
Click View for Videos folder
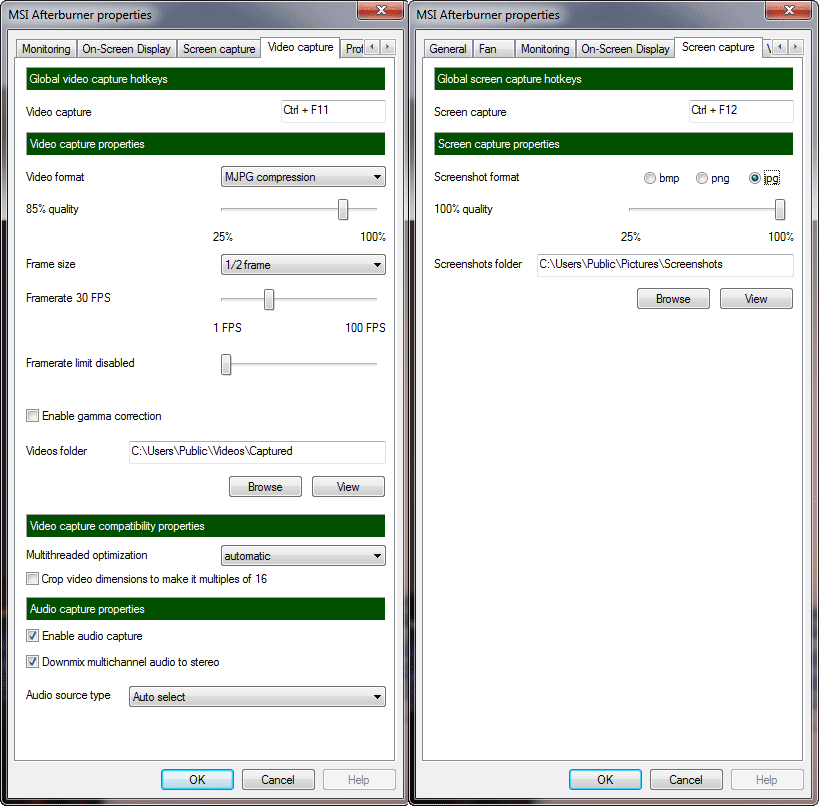(348, 487)
